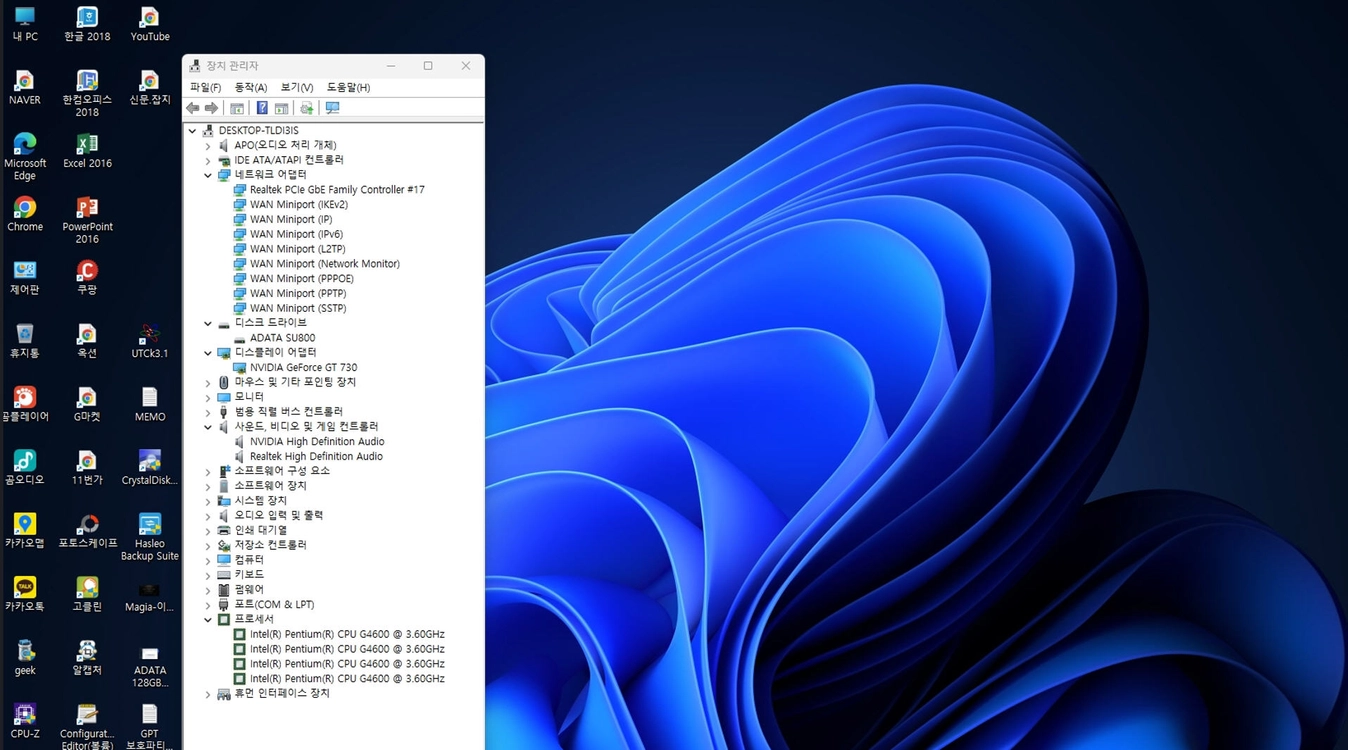Select the 카카오톡 desktop icon
Viewport: 1348px width, 750px height.
pos(25,594)
